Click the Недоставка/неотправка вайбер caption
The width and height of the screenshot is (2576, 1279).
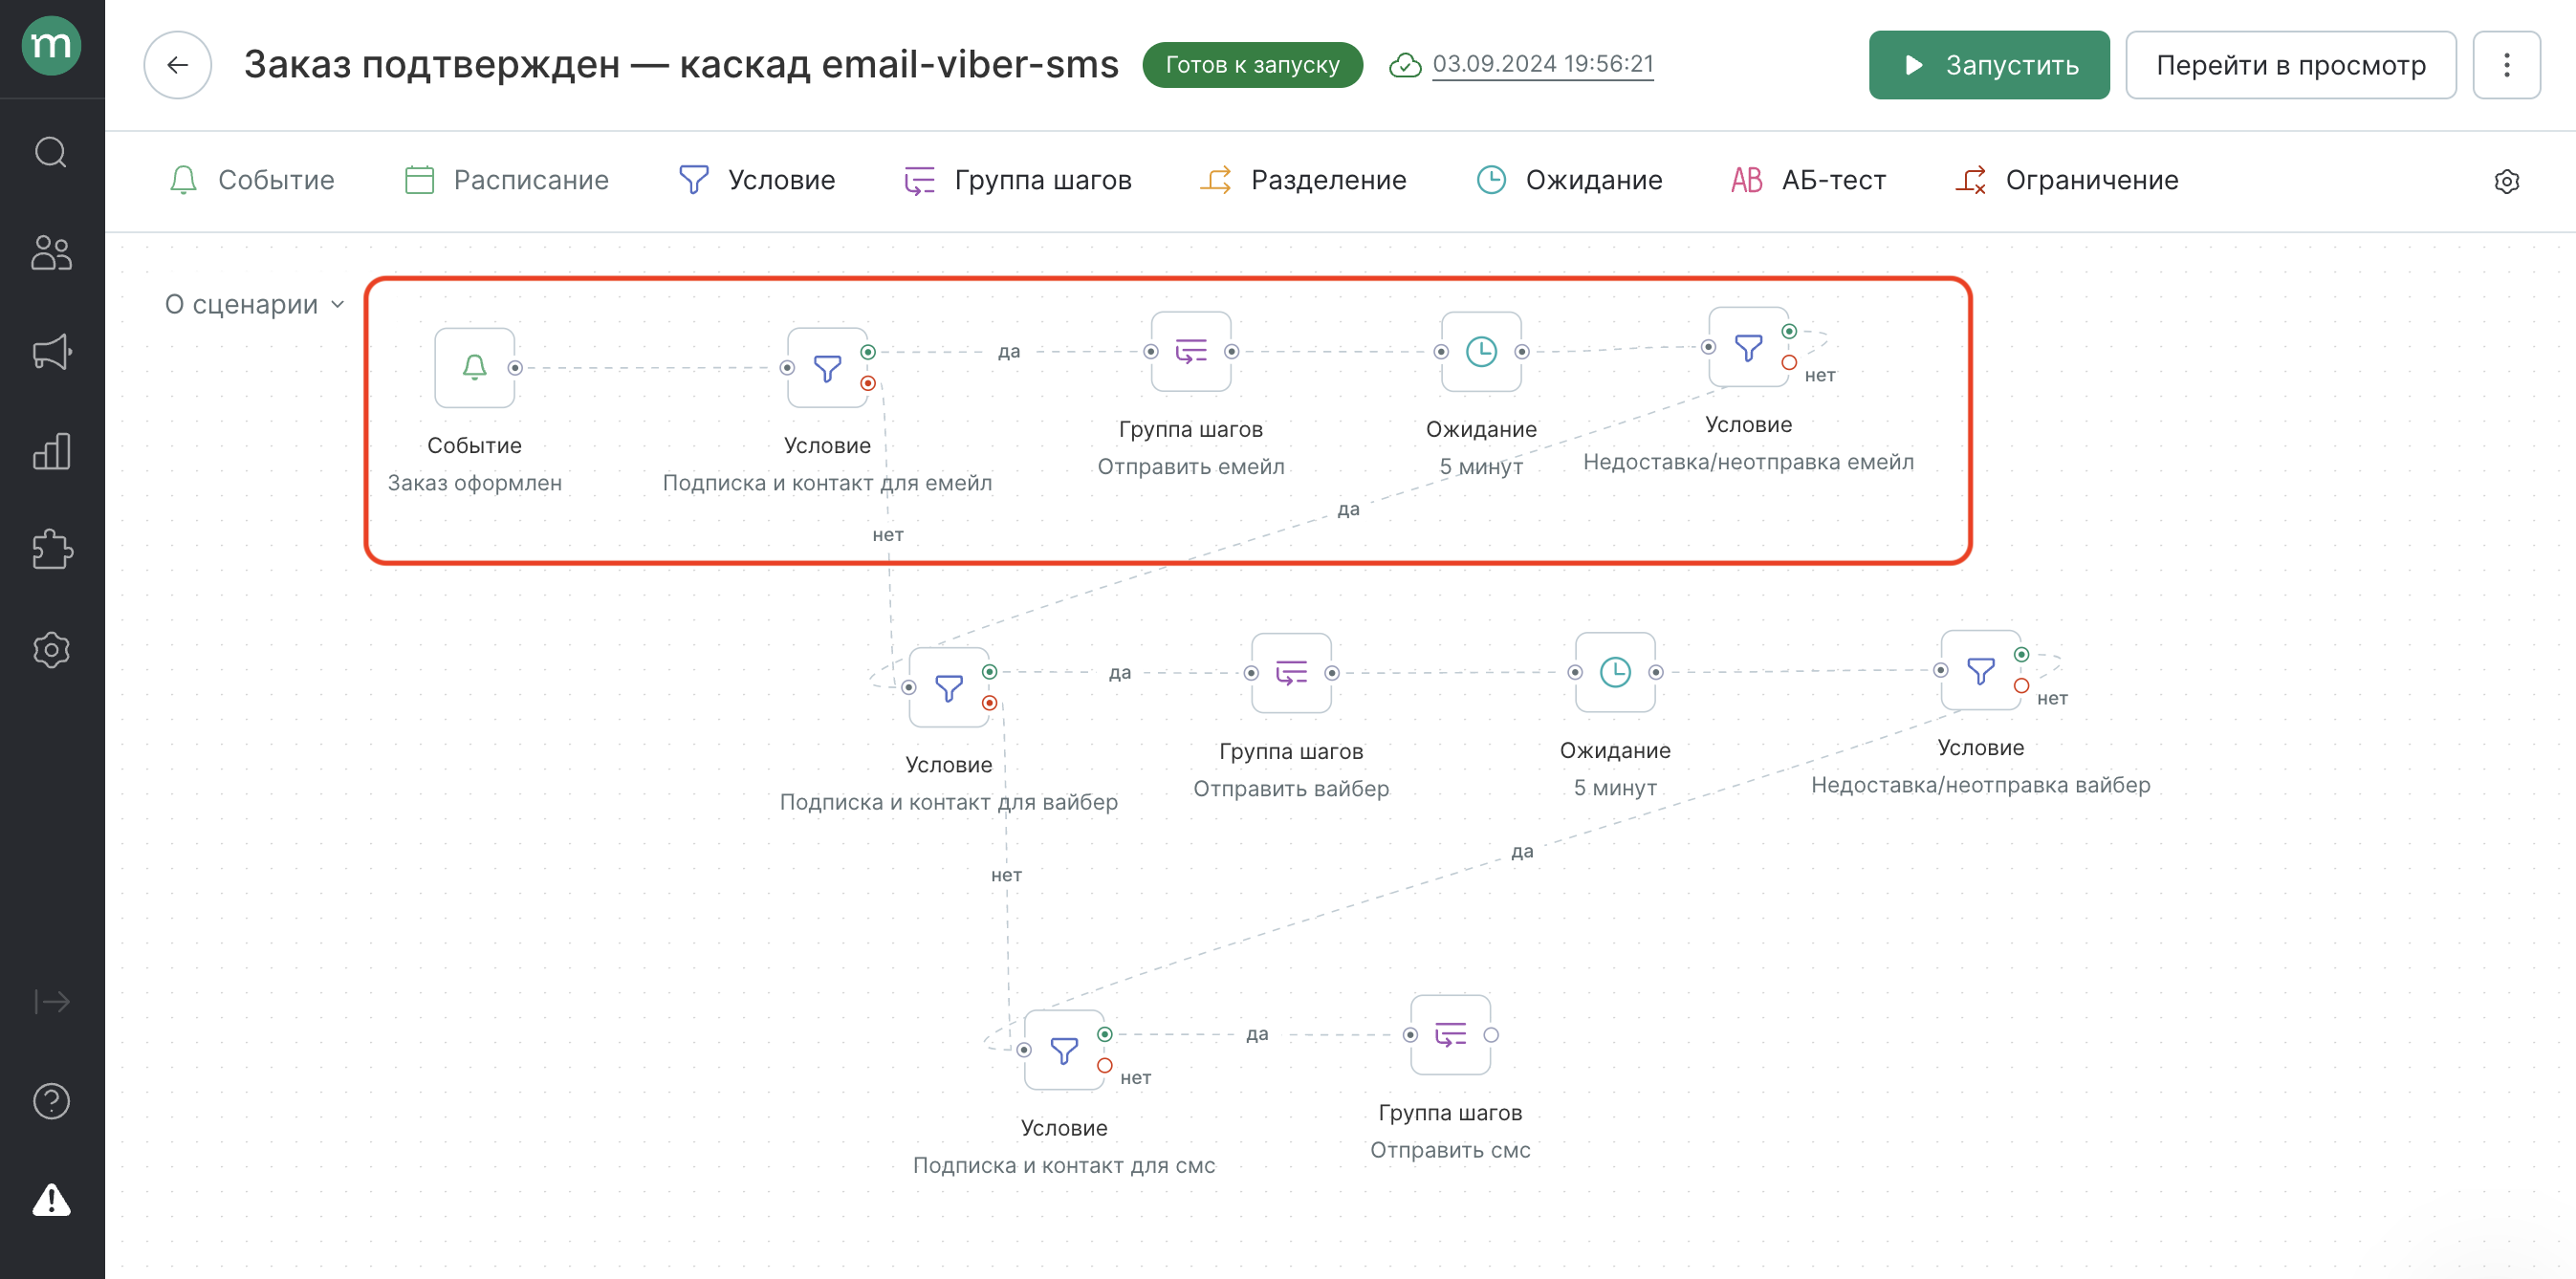(1980, 785)
